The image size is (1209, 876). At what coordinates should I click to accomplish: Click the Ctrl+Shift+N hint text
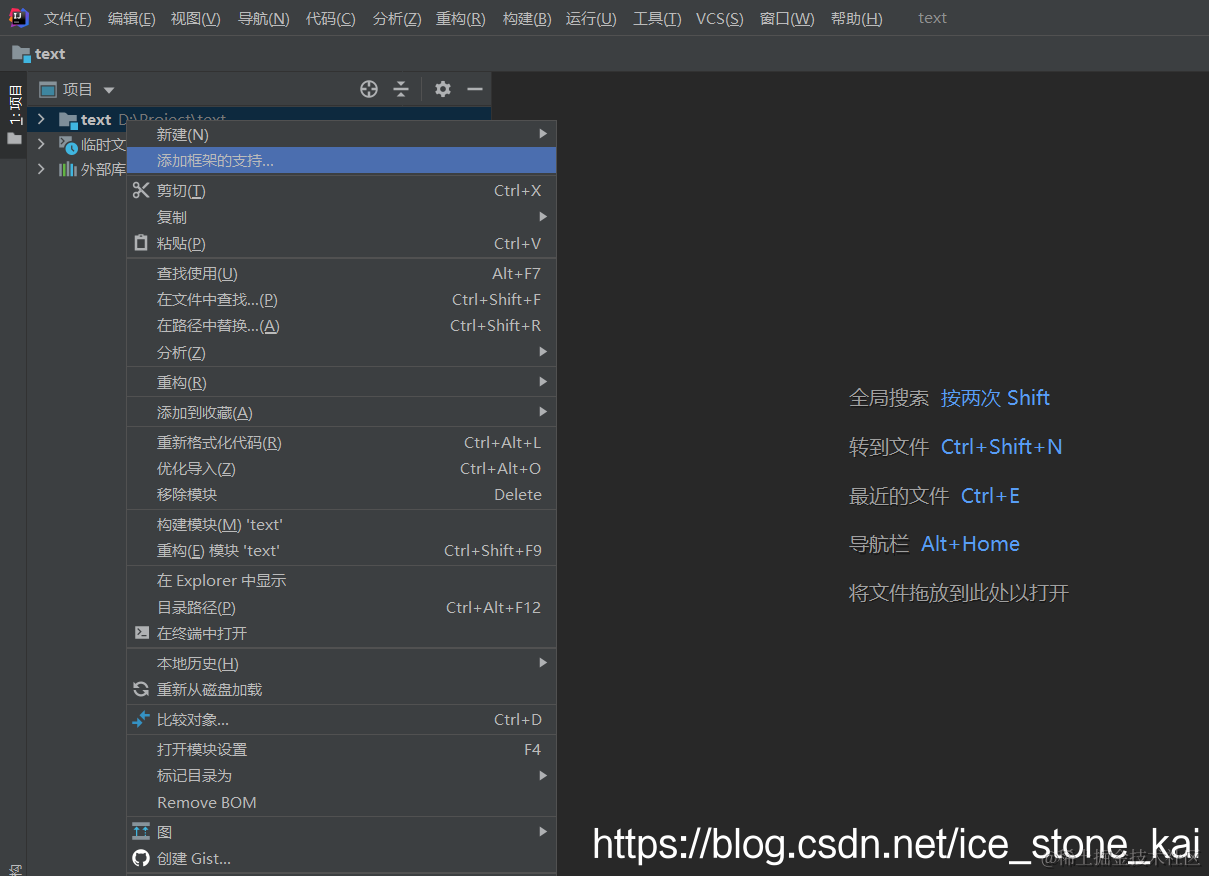click(1001, 447)
